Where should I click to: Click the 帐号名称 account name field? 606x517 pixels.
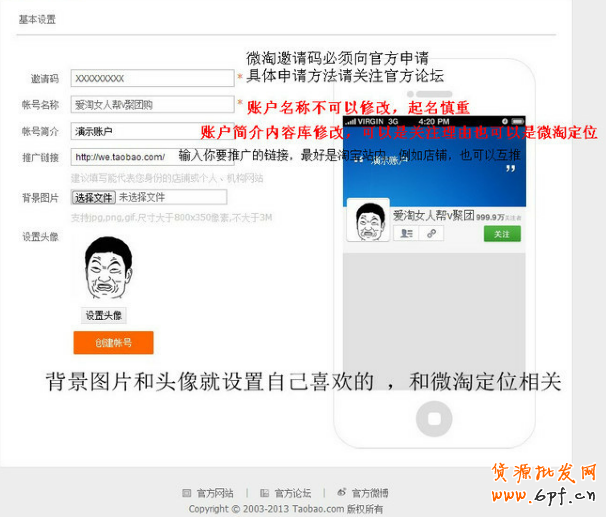(152, 104)
